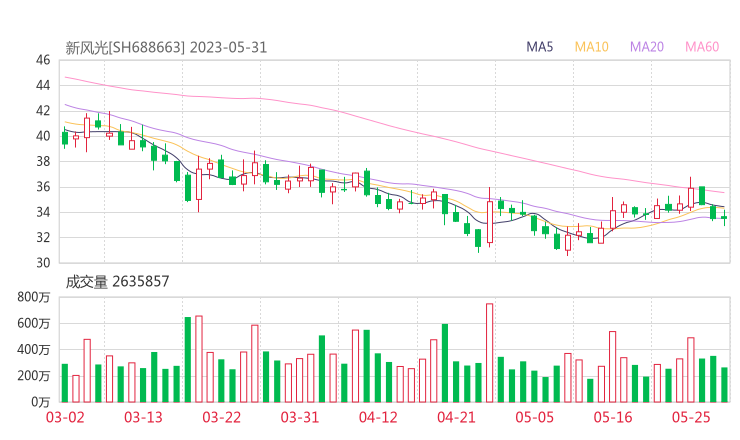This screenshot has width=740, height=440.
Task: Click the 34 price axis label
Action: click(43, 212)
